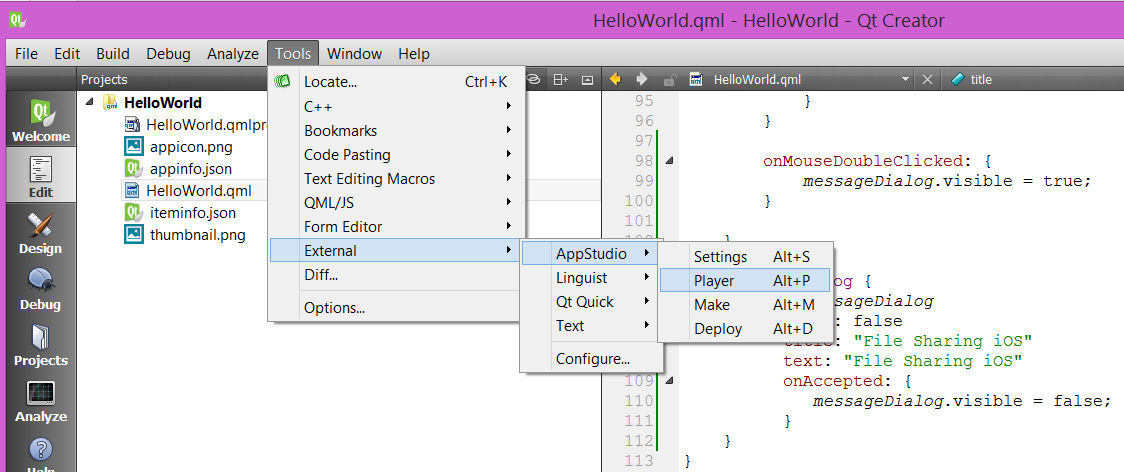Close the HelloWorld.qml document with X
Viewport: 1124px width, 472px height.
927,80
